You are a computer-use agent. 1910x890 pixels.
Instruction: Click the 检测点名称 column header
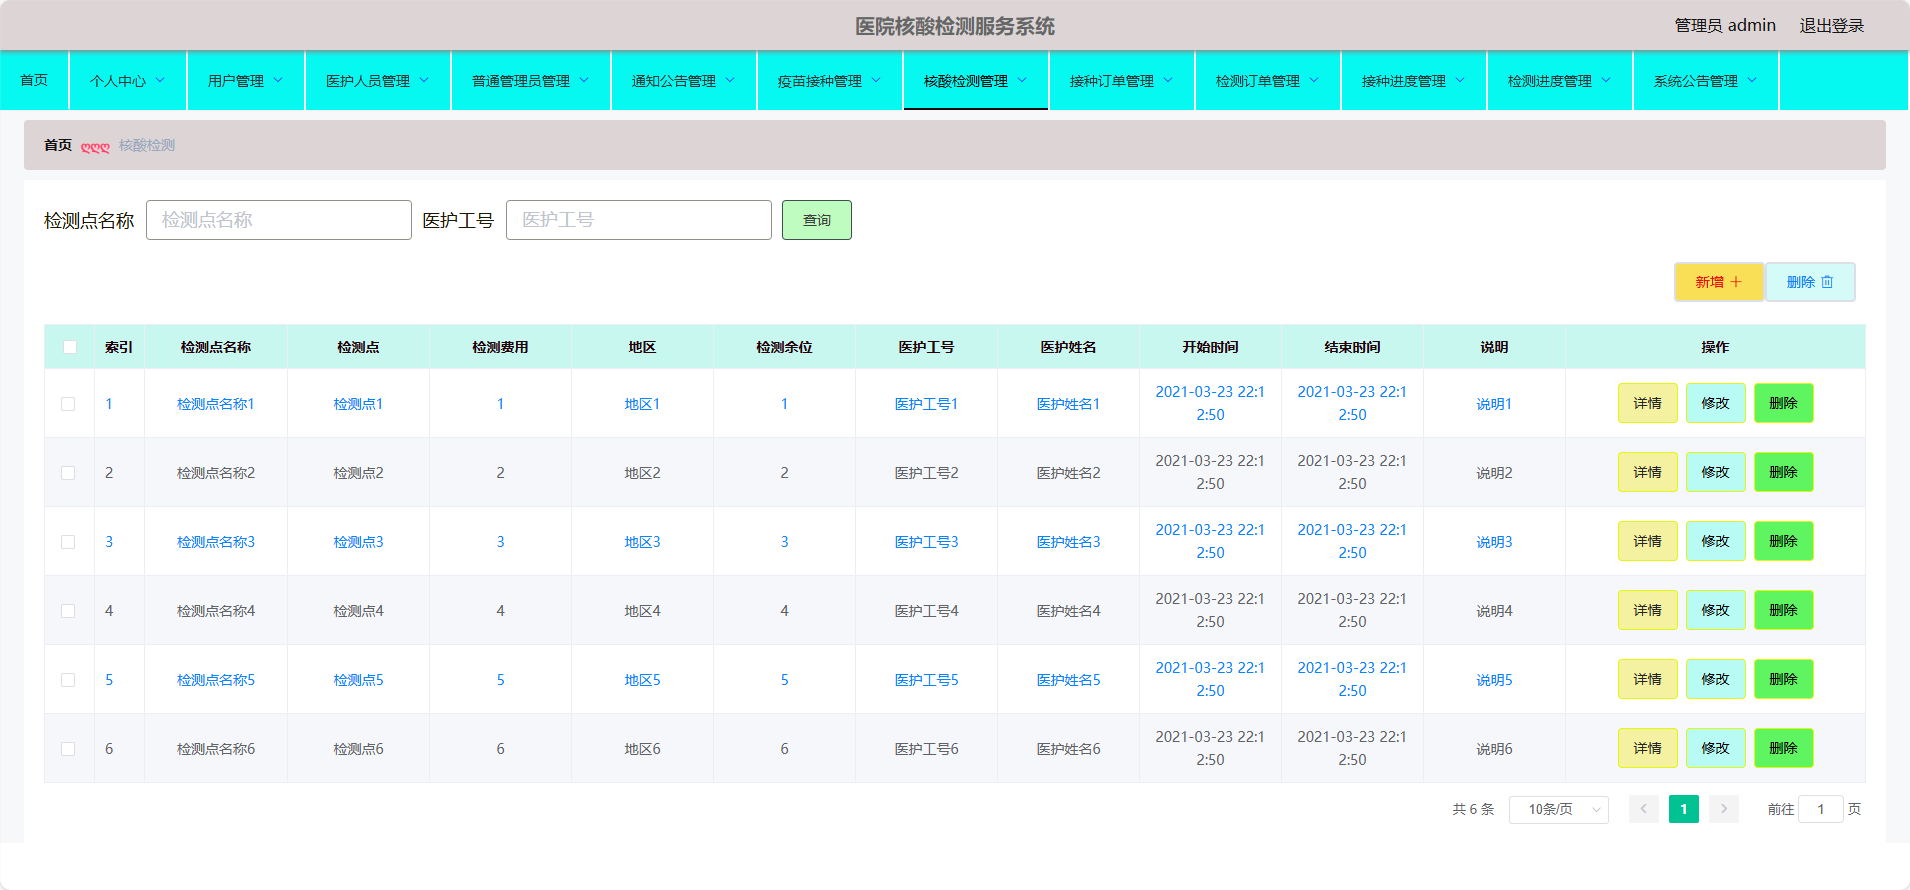[216, 347]
